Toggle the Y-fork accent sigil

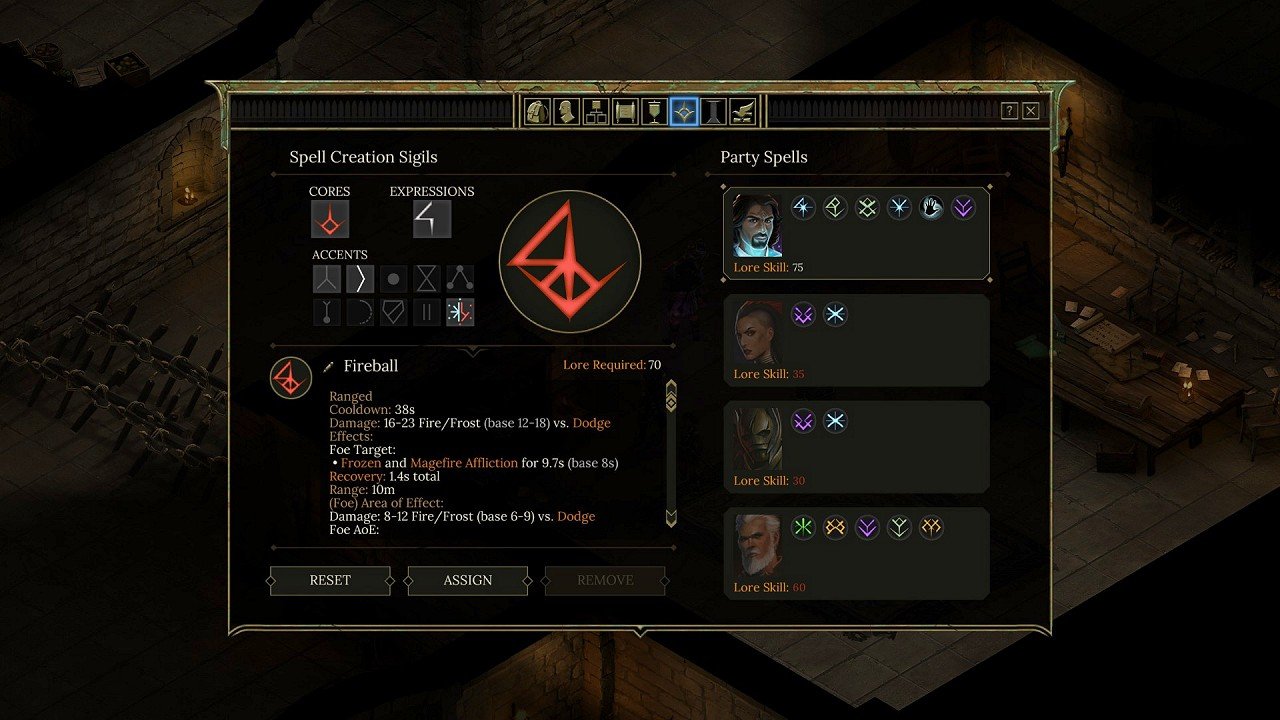[327, 279]
